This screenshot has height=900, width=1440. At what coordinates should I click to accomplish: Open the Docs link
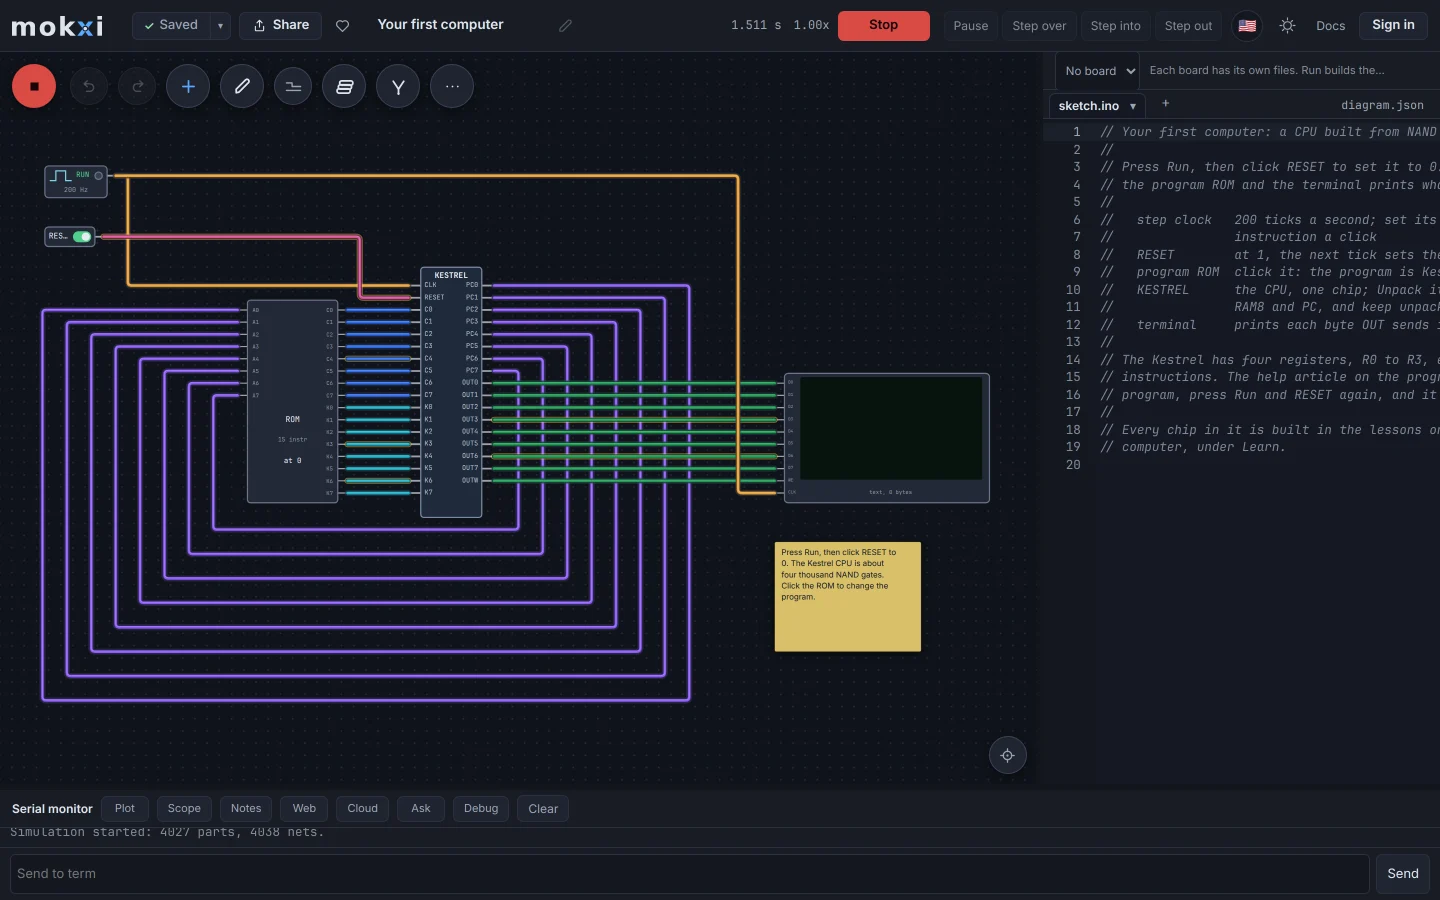1330,26
